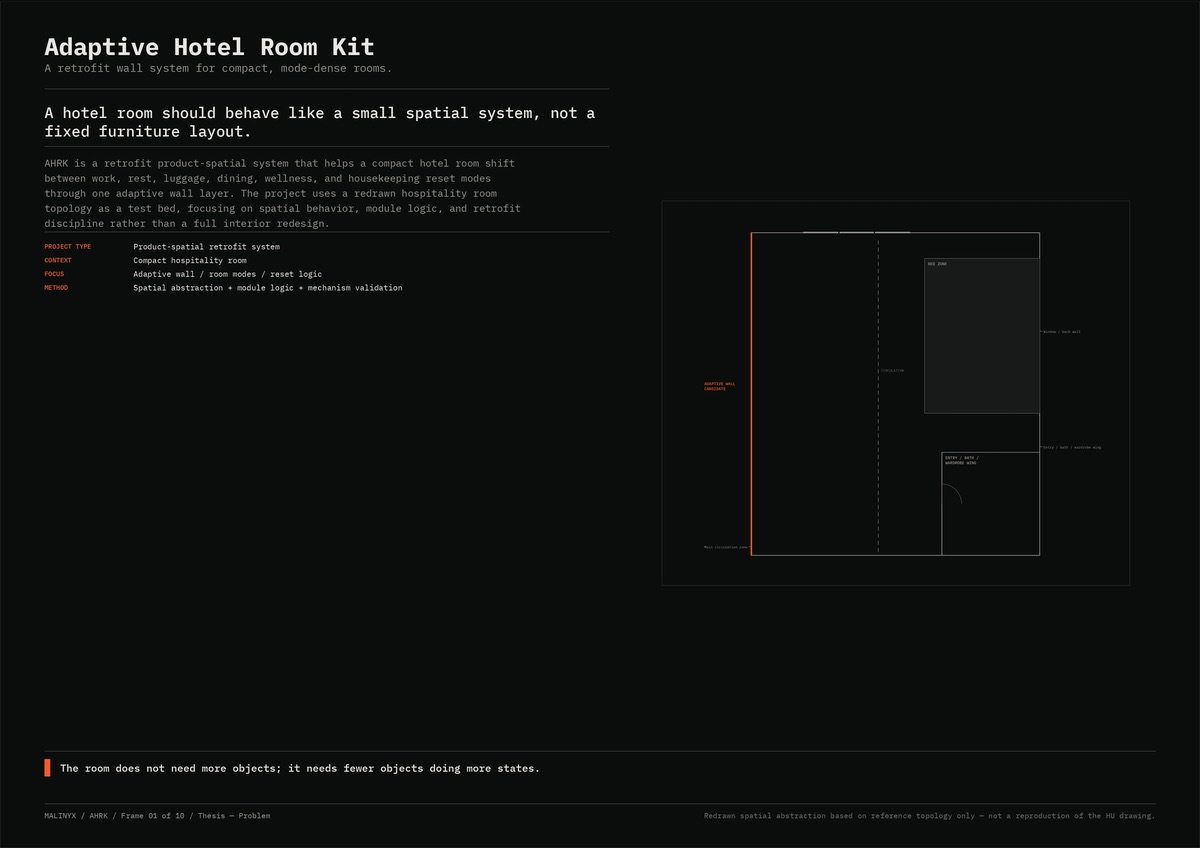Click the "ADAPTIVE WALL CANDIDATE" diagram label
Viewport: 1200px width, 848px height.
click(719, 386)
